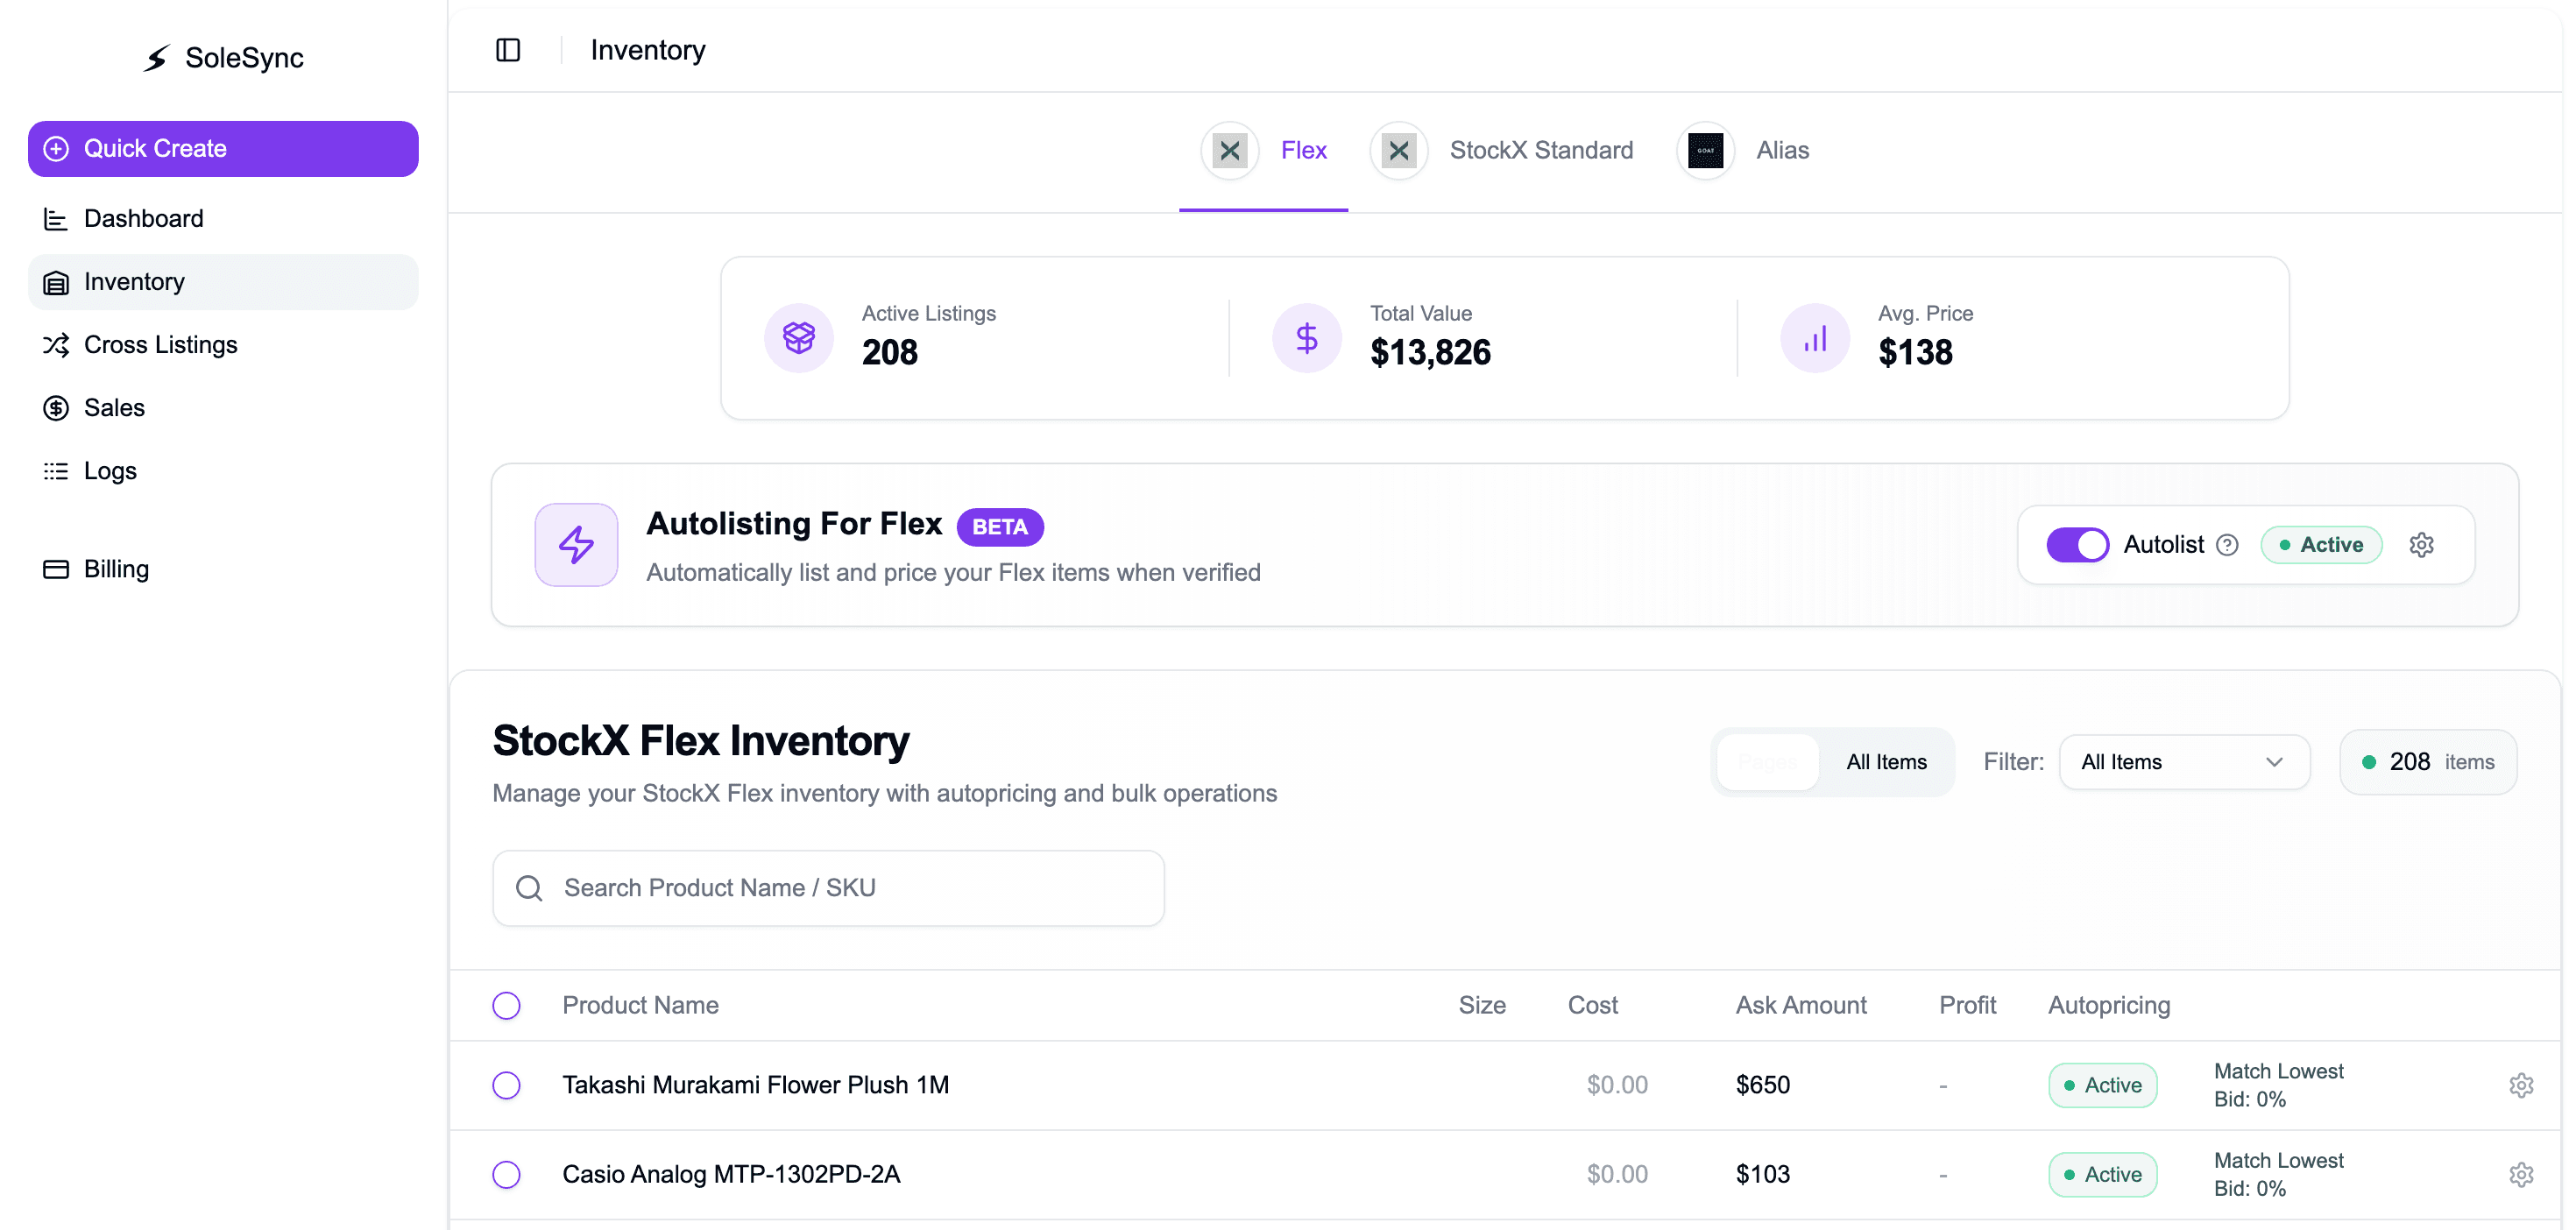2576x1230 pixels.
Task: Select the Takashi Murakami Flower Plush row
Action: [506, 1085]
